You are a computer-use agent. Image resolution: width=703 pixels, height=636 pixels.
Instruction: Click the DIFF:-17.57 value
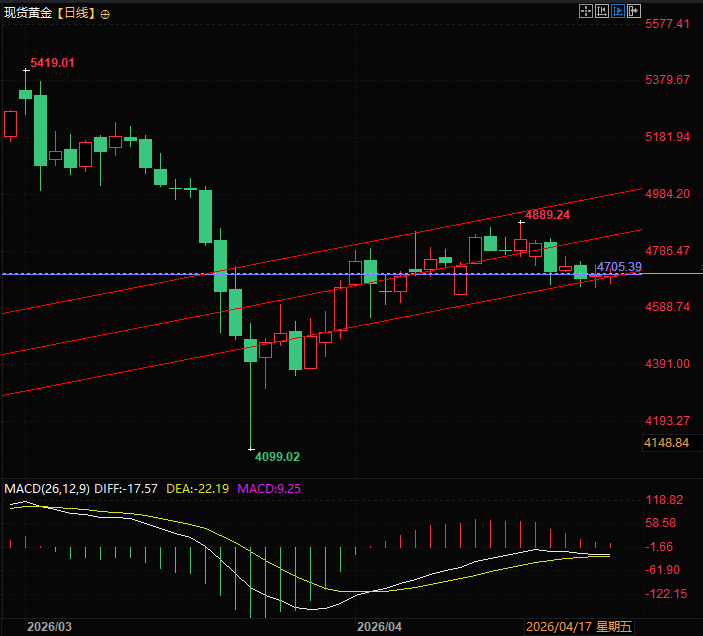coord(126,489)
